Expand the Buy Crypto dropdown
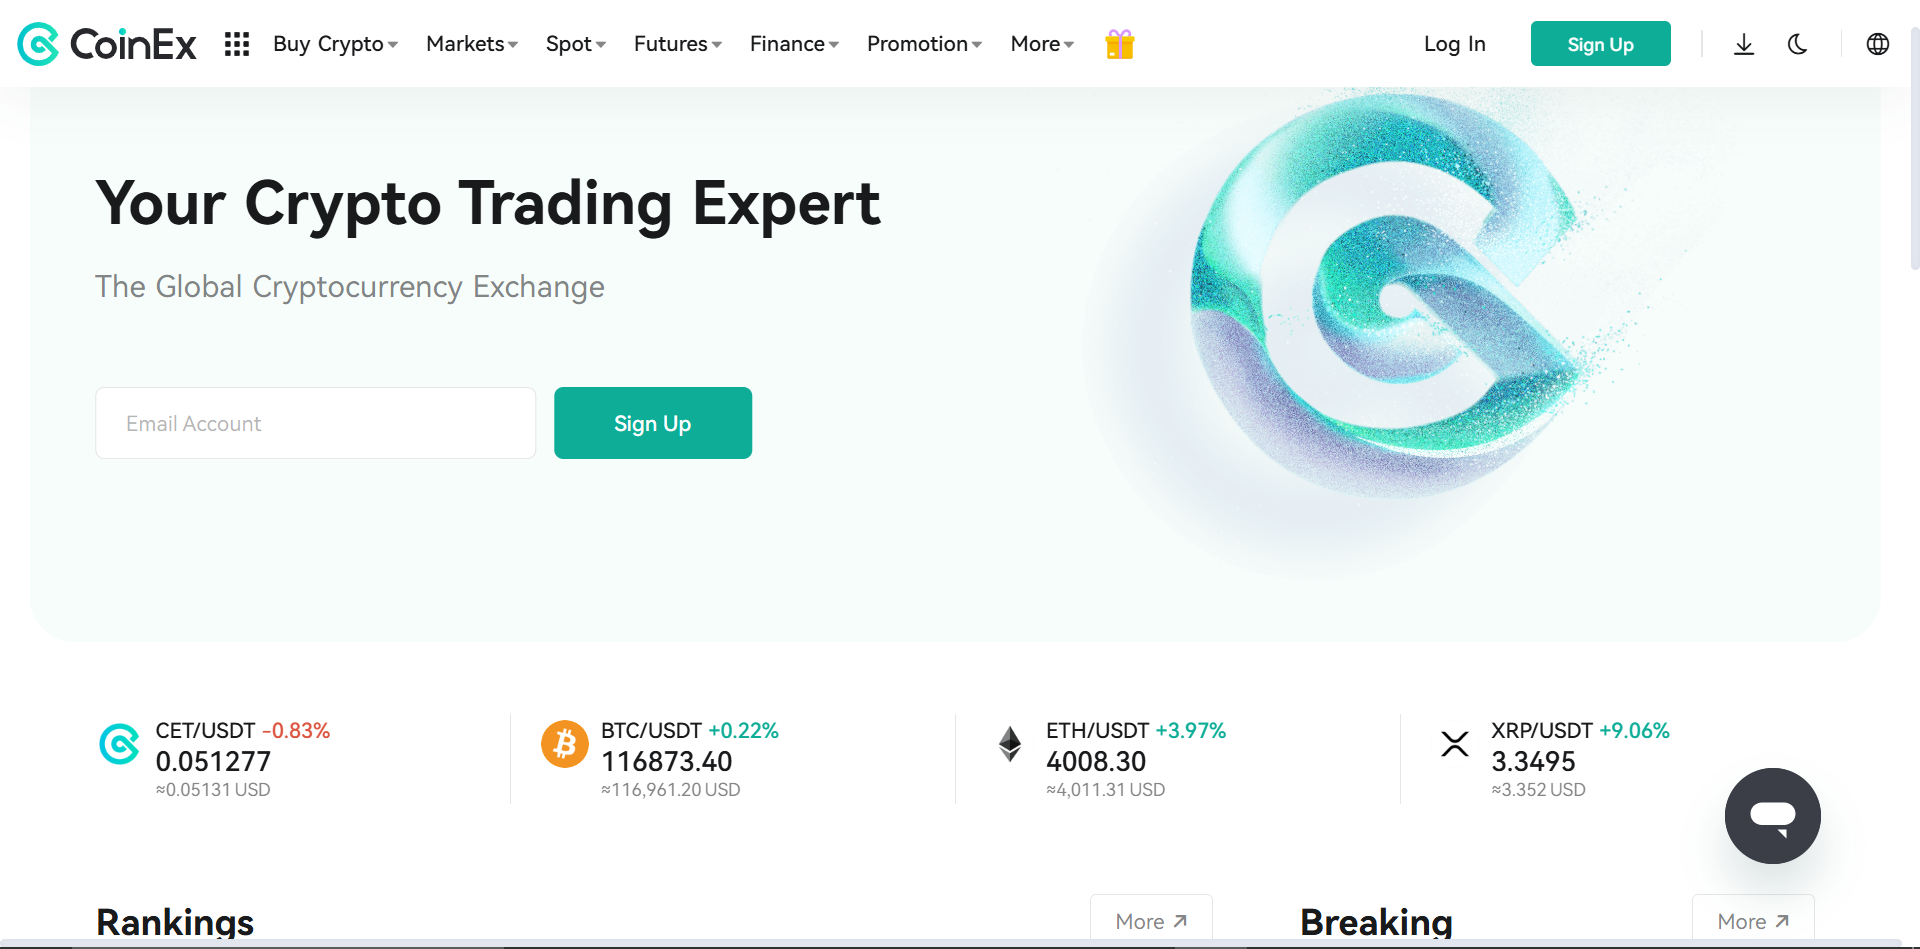1920x949 pixels. [x=336, y=44]
